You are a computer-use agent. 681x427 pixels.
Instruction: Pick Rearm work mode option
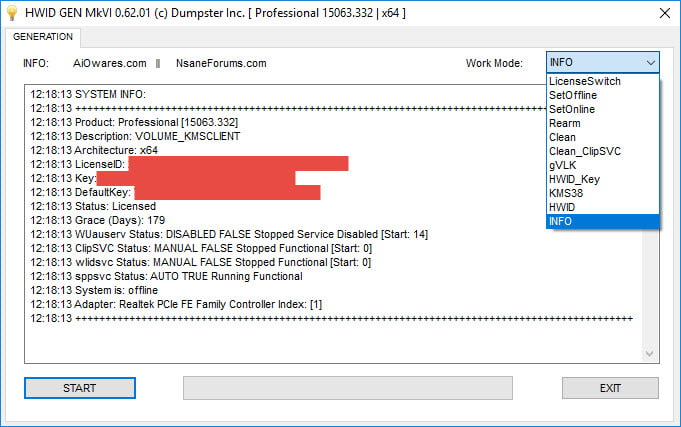coord(602,123)
